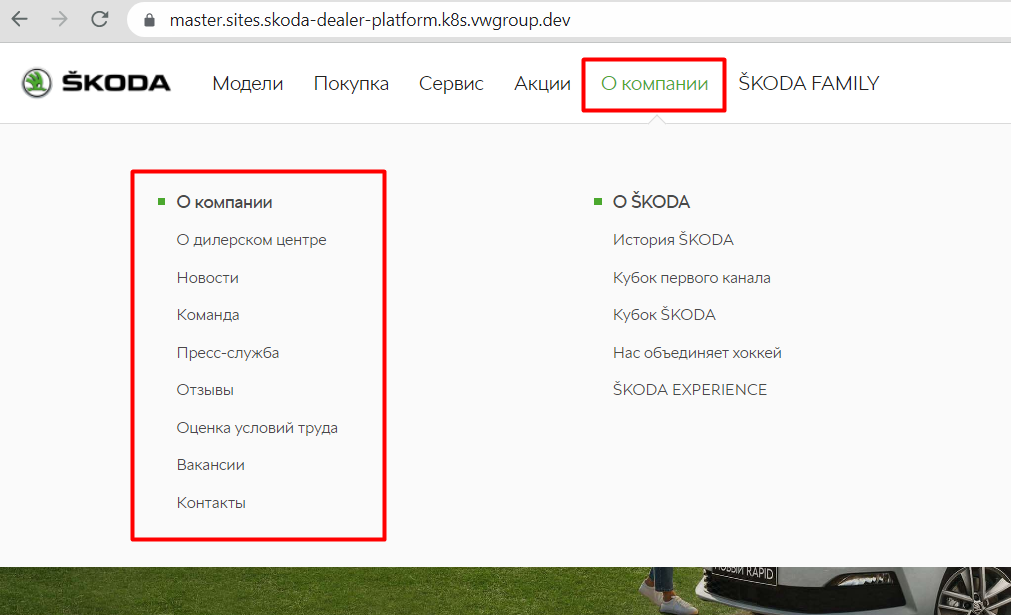Select Кубок первого канала
1011x615 pixels.
pyautogui.click(x=692, y=278)
